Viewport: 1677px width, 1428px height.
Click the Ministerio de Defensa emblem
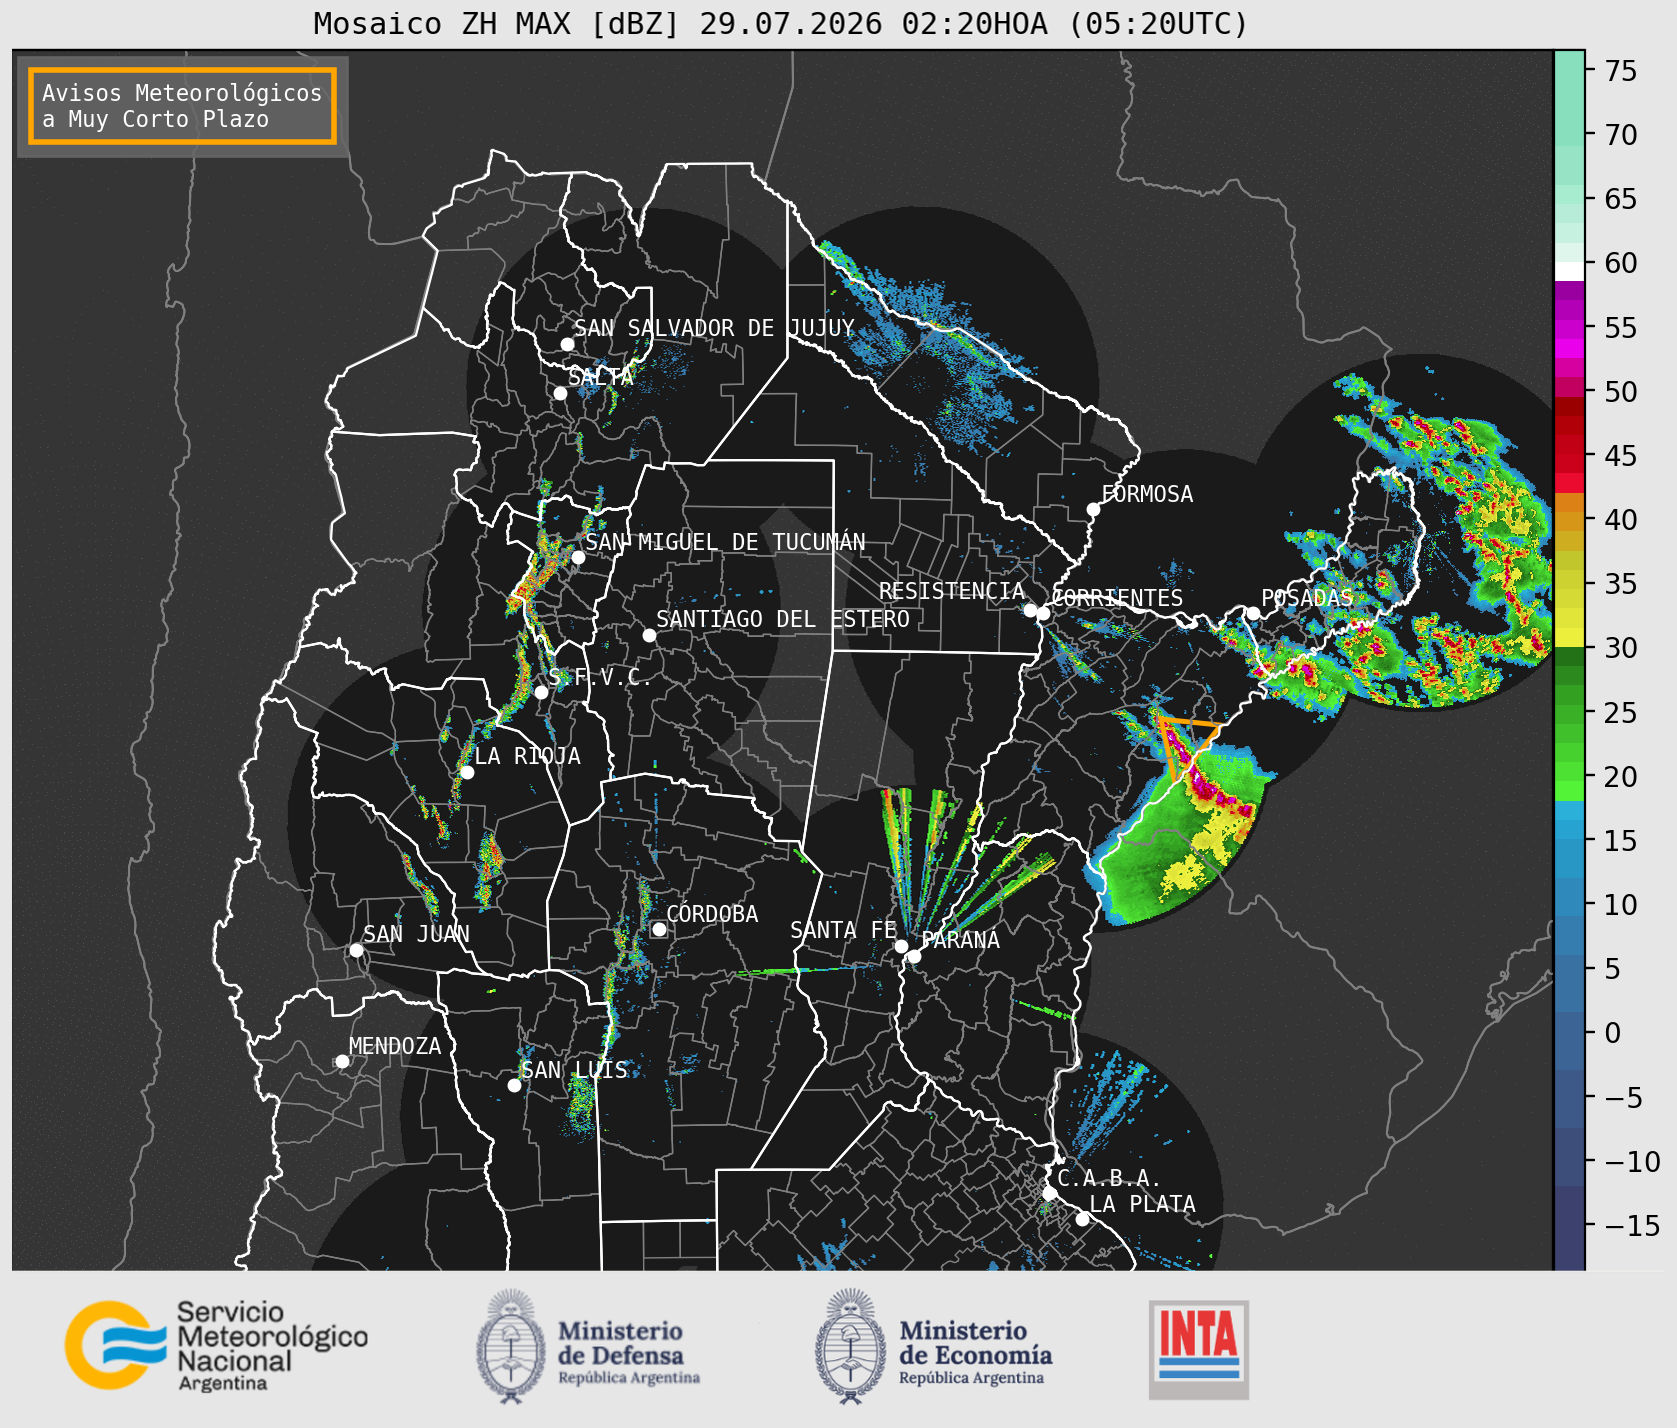point(511,1346)
